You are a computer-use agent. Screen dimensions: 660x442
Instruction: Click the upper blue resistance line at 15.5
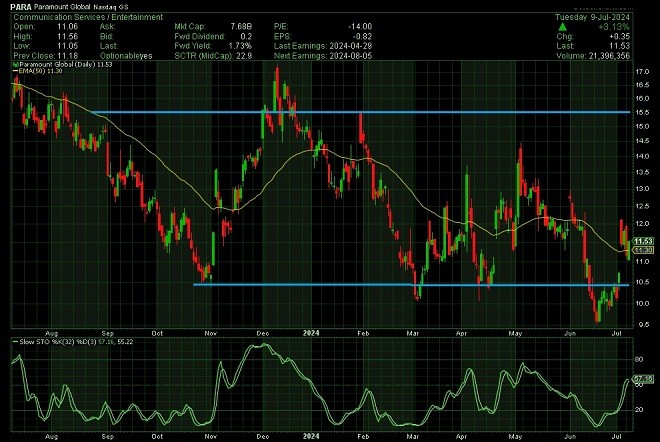(x=360, y=112)
